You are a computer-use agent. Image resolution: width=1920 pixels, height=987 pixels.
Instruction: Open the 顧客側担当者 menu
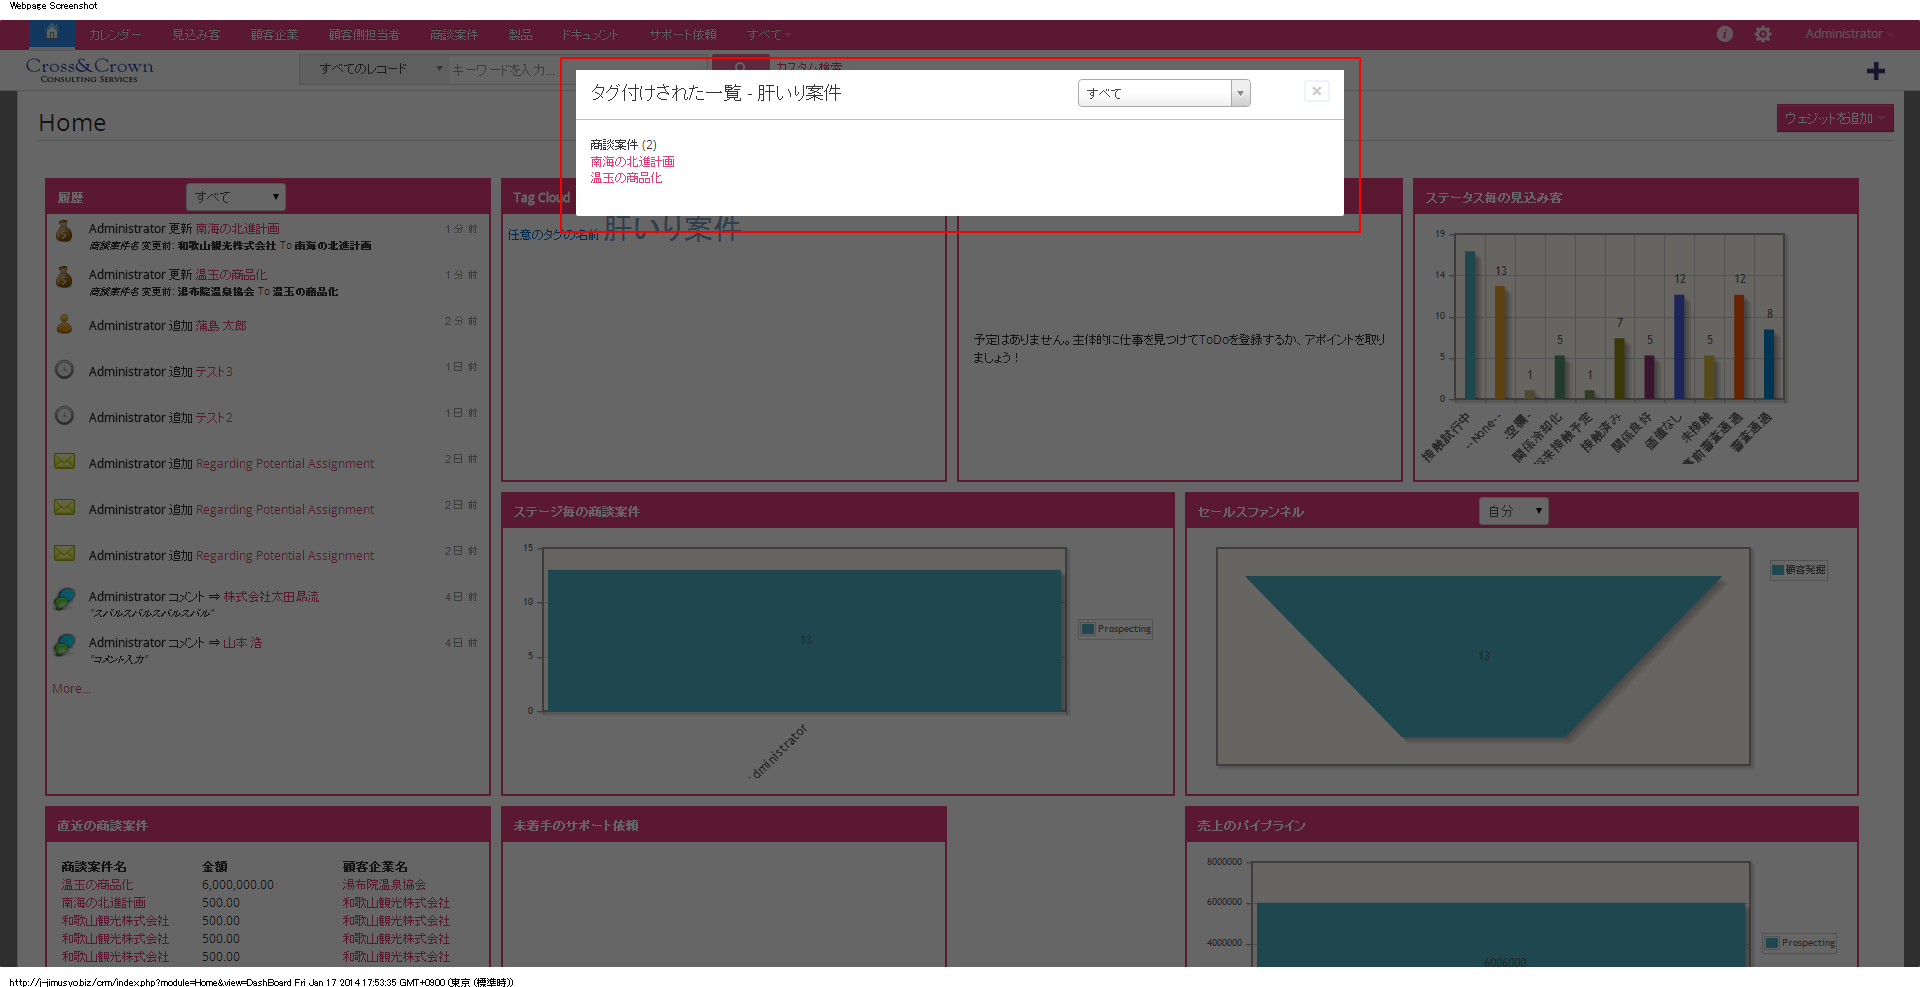click(x=364, y=35)
